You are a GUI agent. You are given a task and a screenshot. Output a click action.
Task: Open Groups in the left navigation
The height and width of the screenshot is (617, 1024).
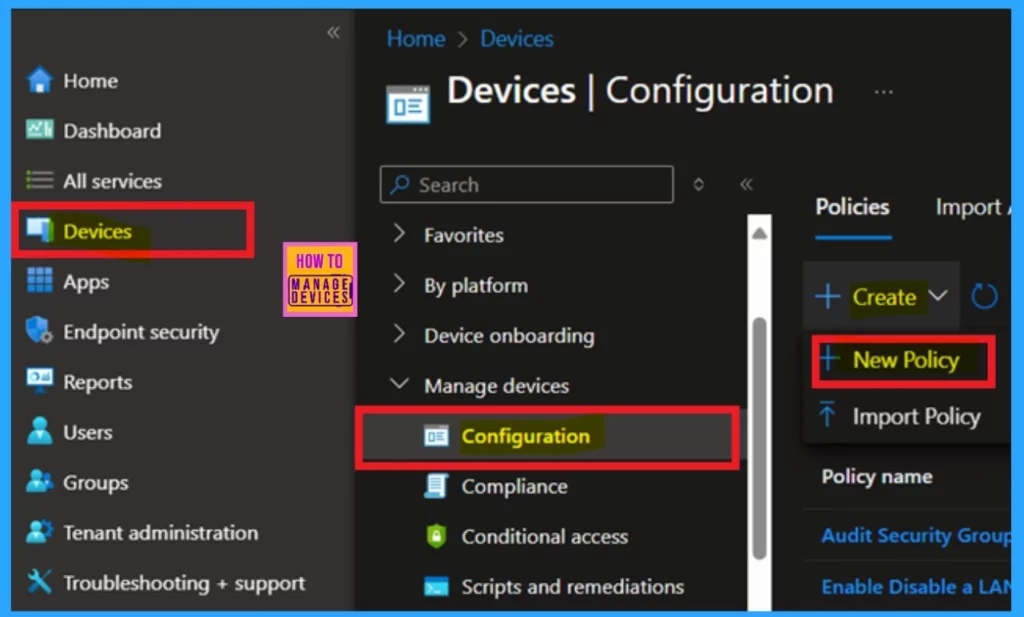(x=96, y=483)
